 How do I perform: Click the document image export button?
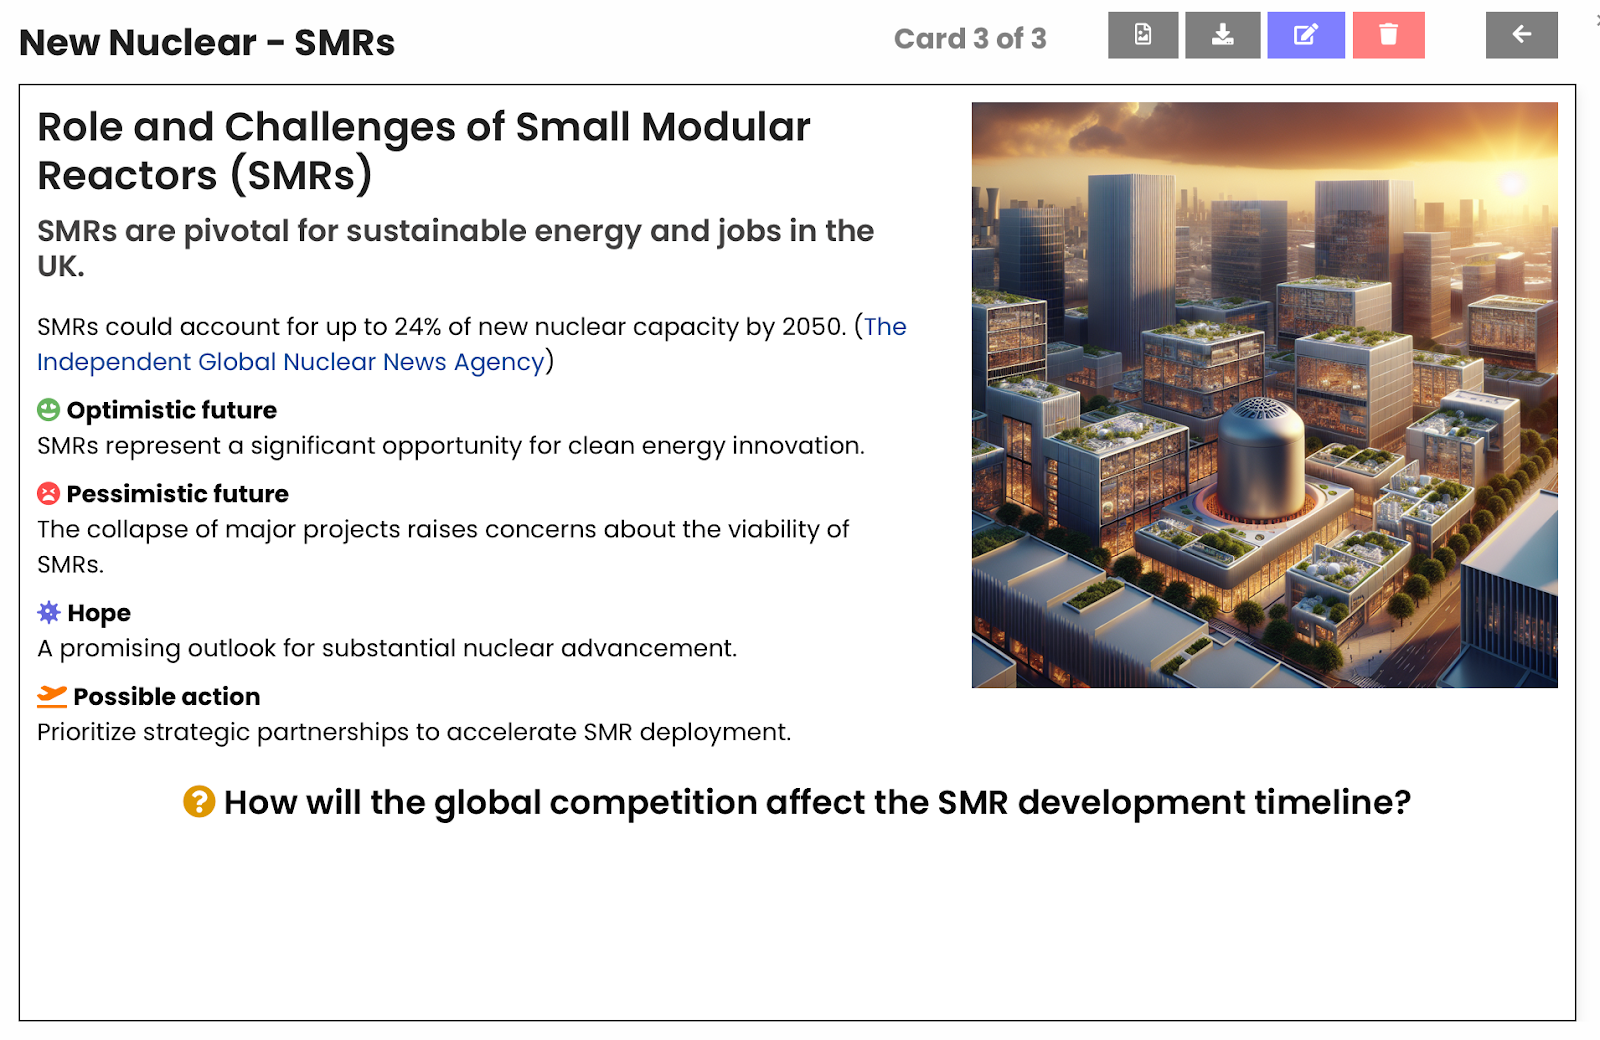click(1143, 35)
